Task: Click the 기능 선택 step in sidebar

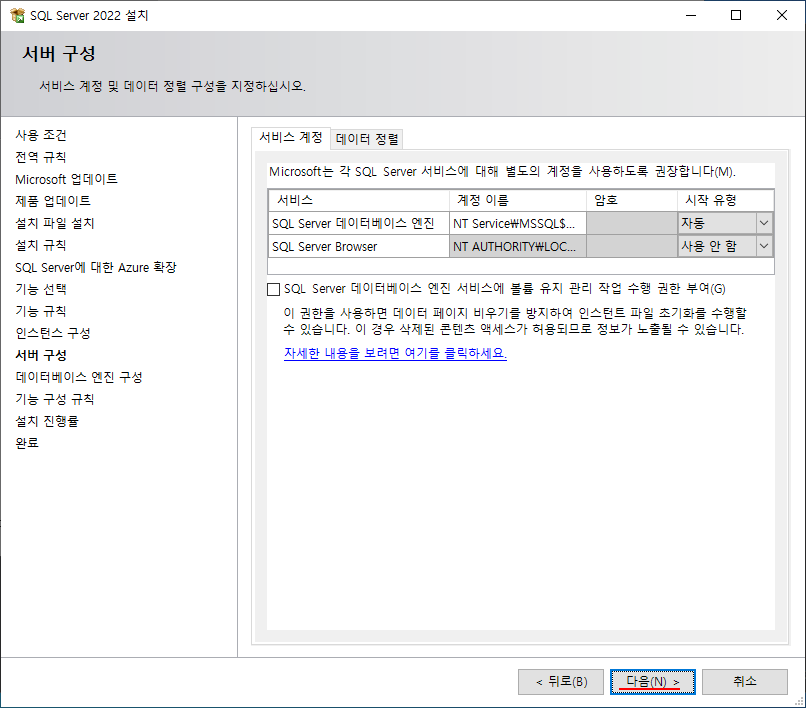Action: point(41,289)
